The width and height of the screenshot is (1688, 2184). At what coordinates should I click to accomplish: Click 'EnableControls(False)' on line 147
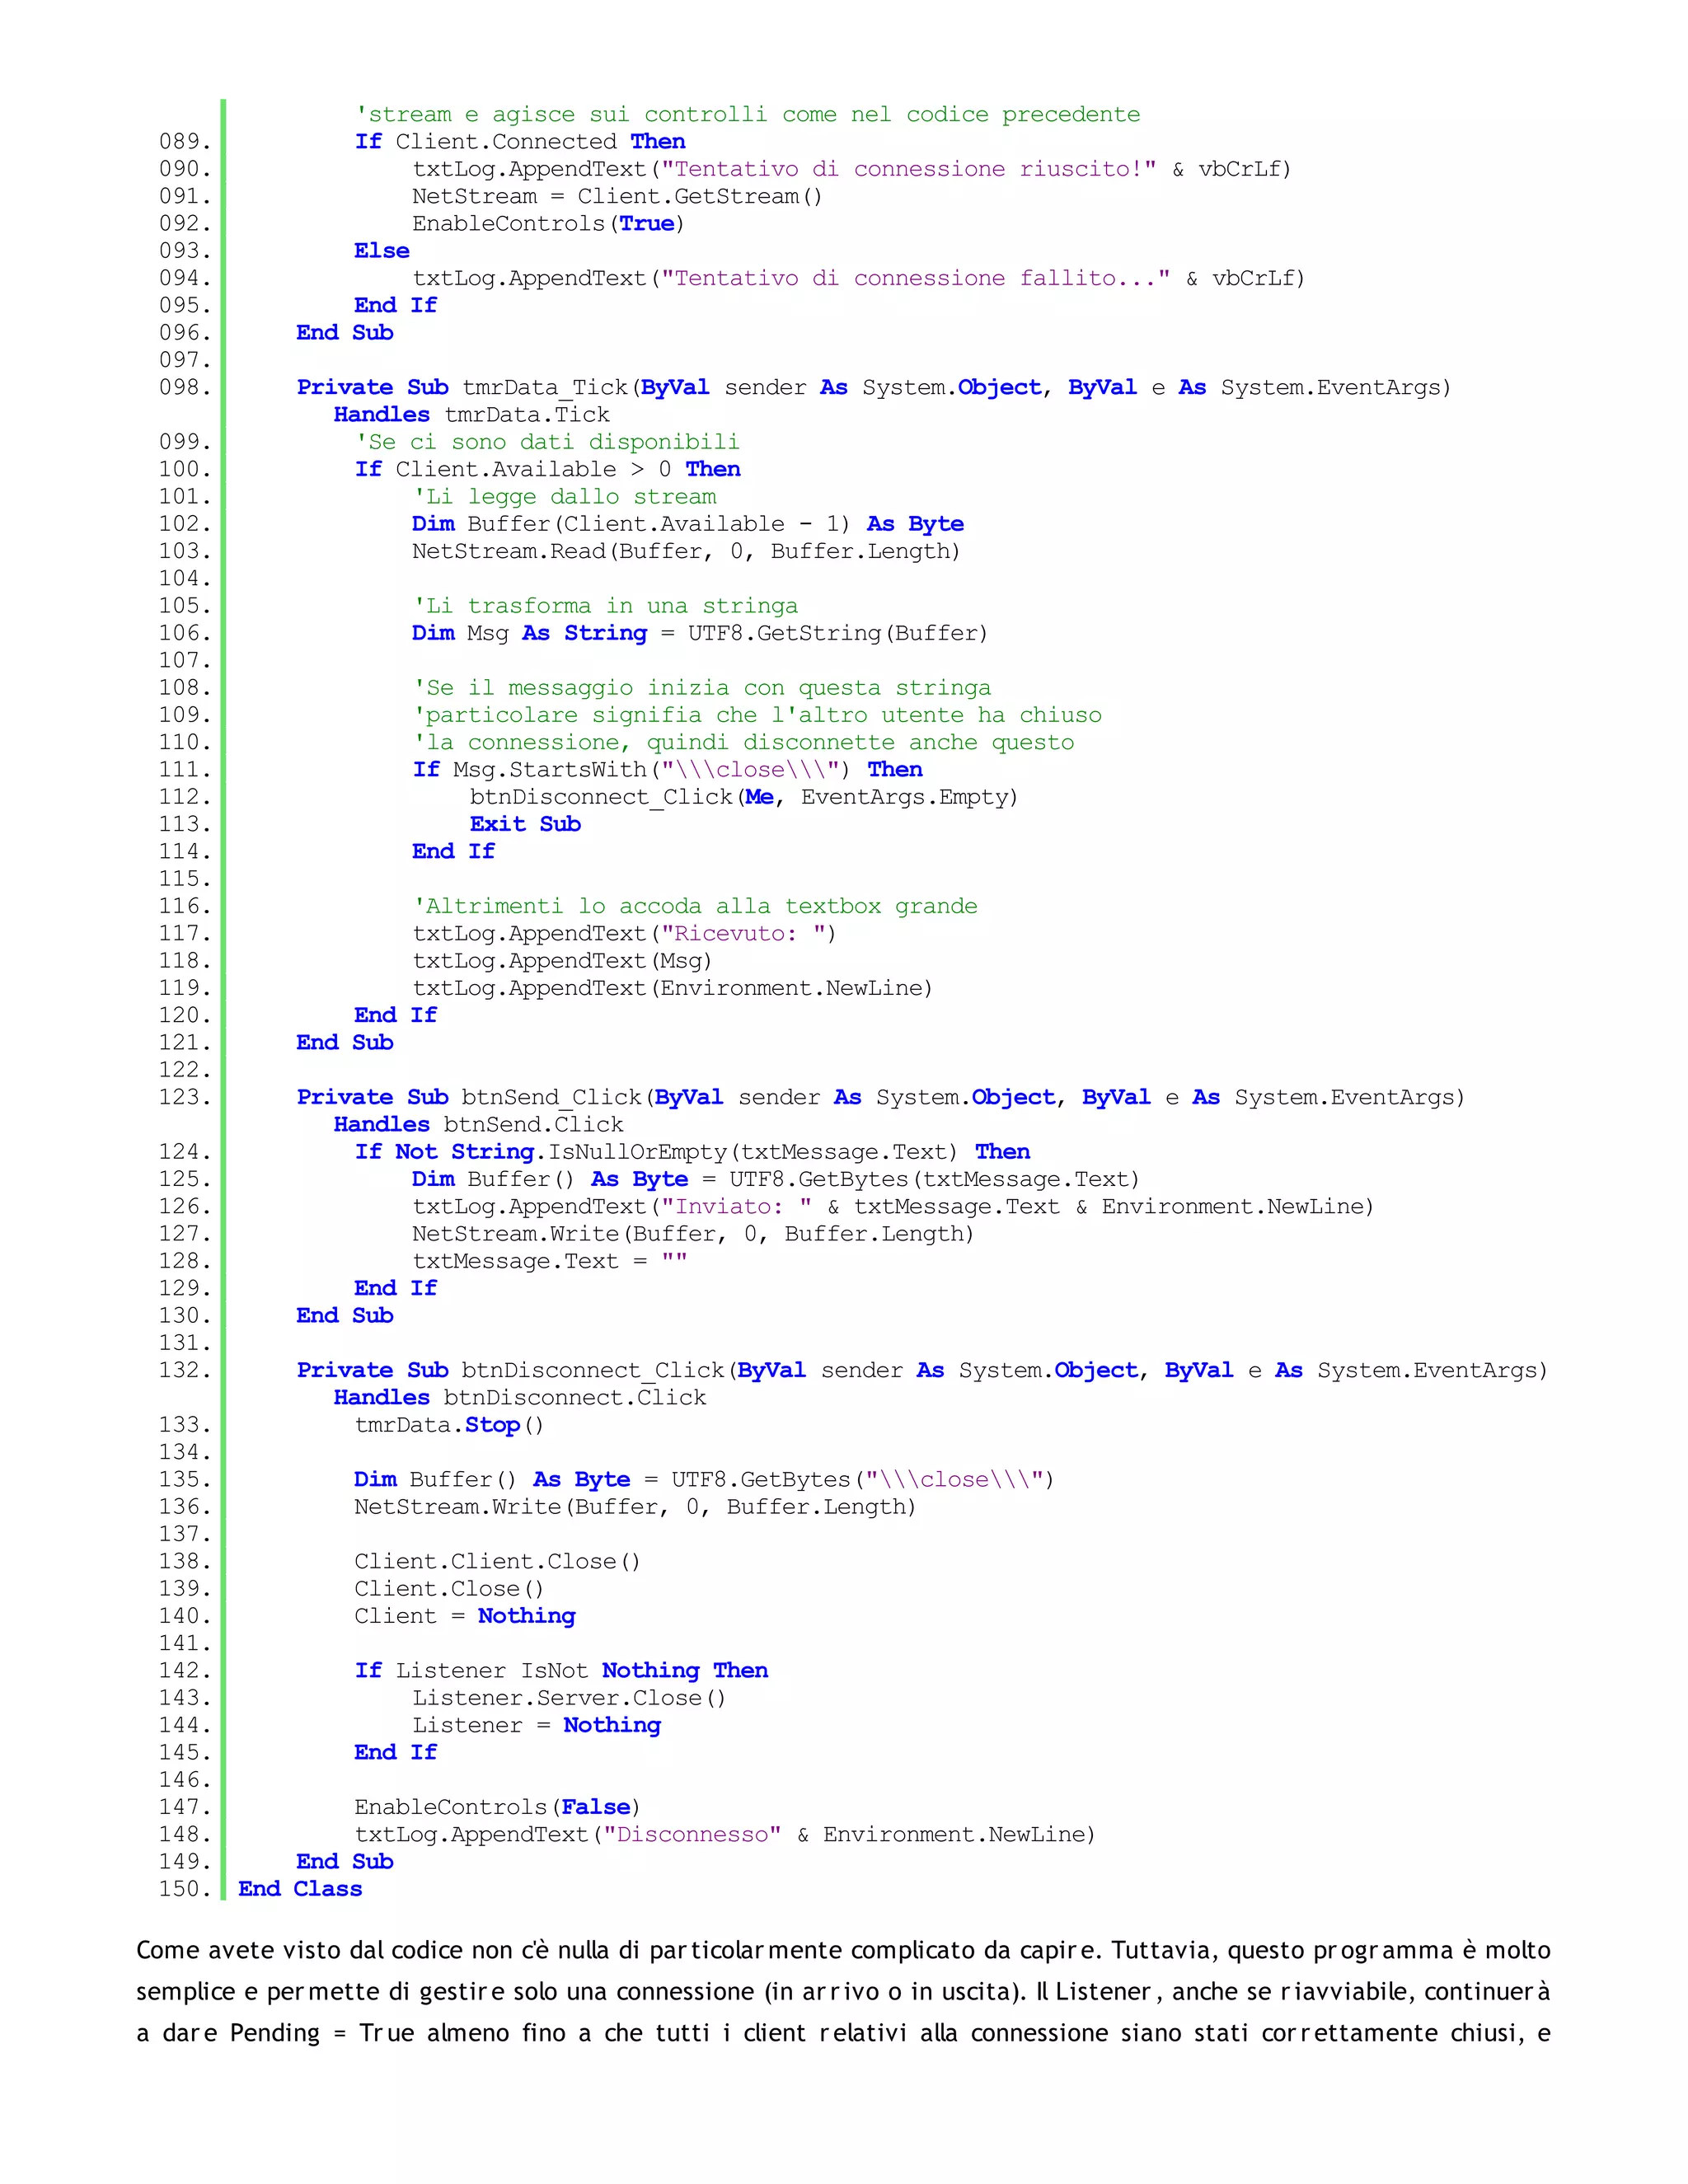[497, 1808]
